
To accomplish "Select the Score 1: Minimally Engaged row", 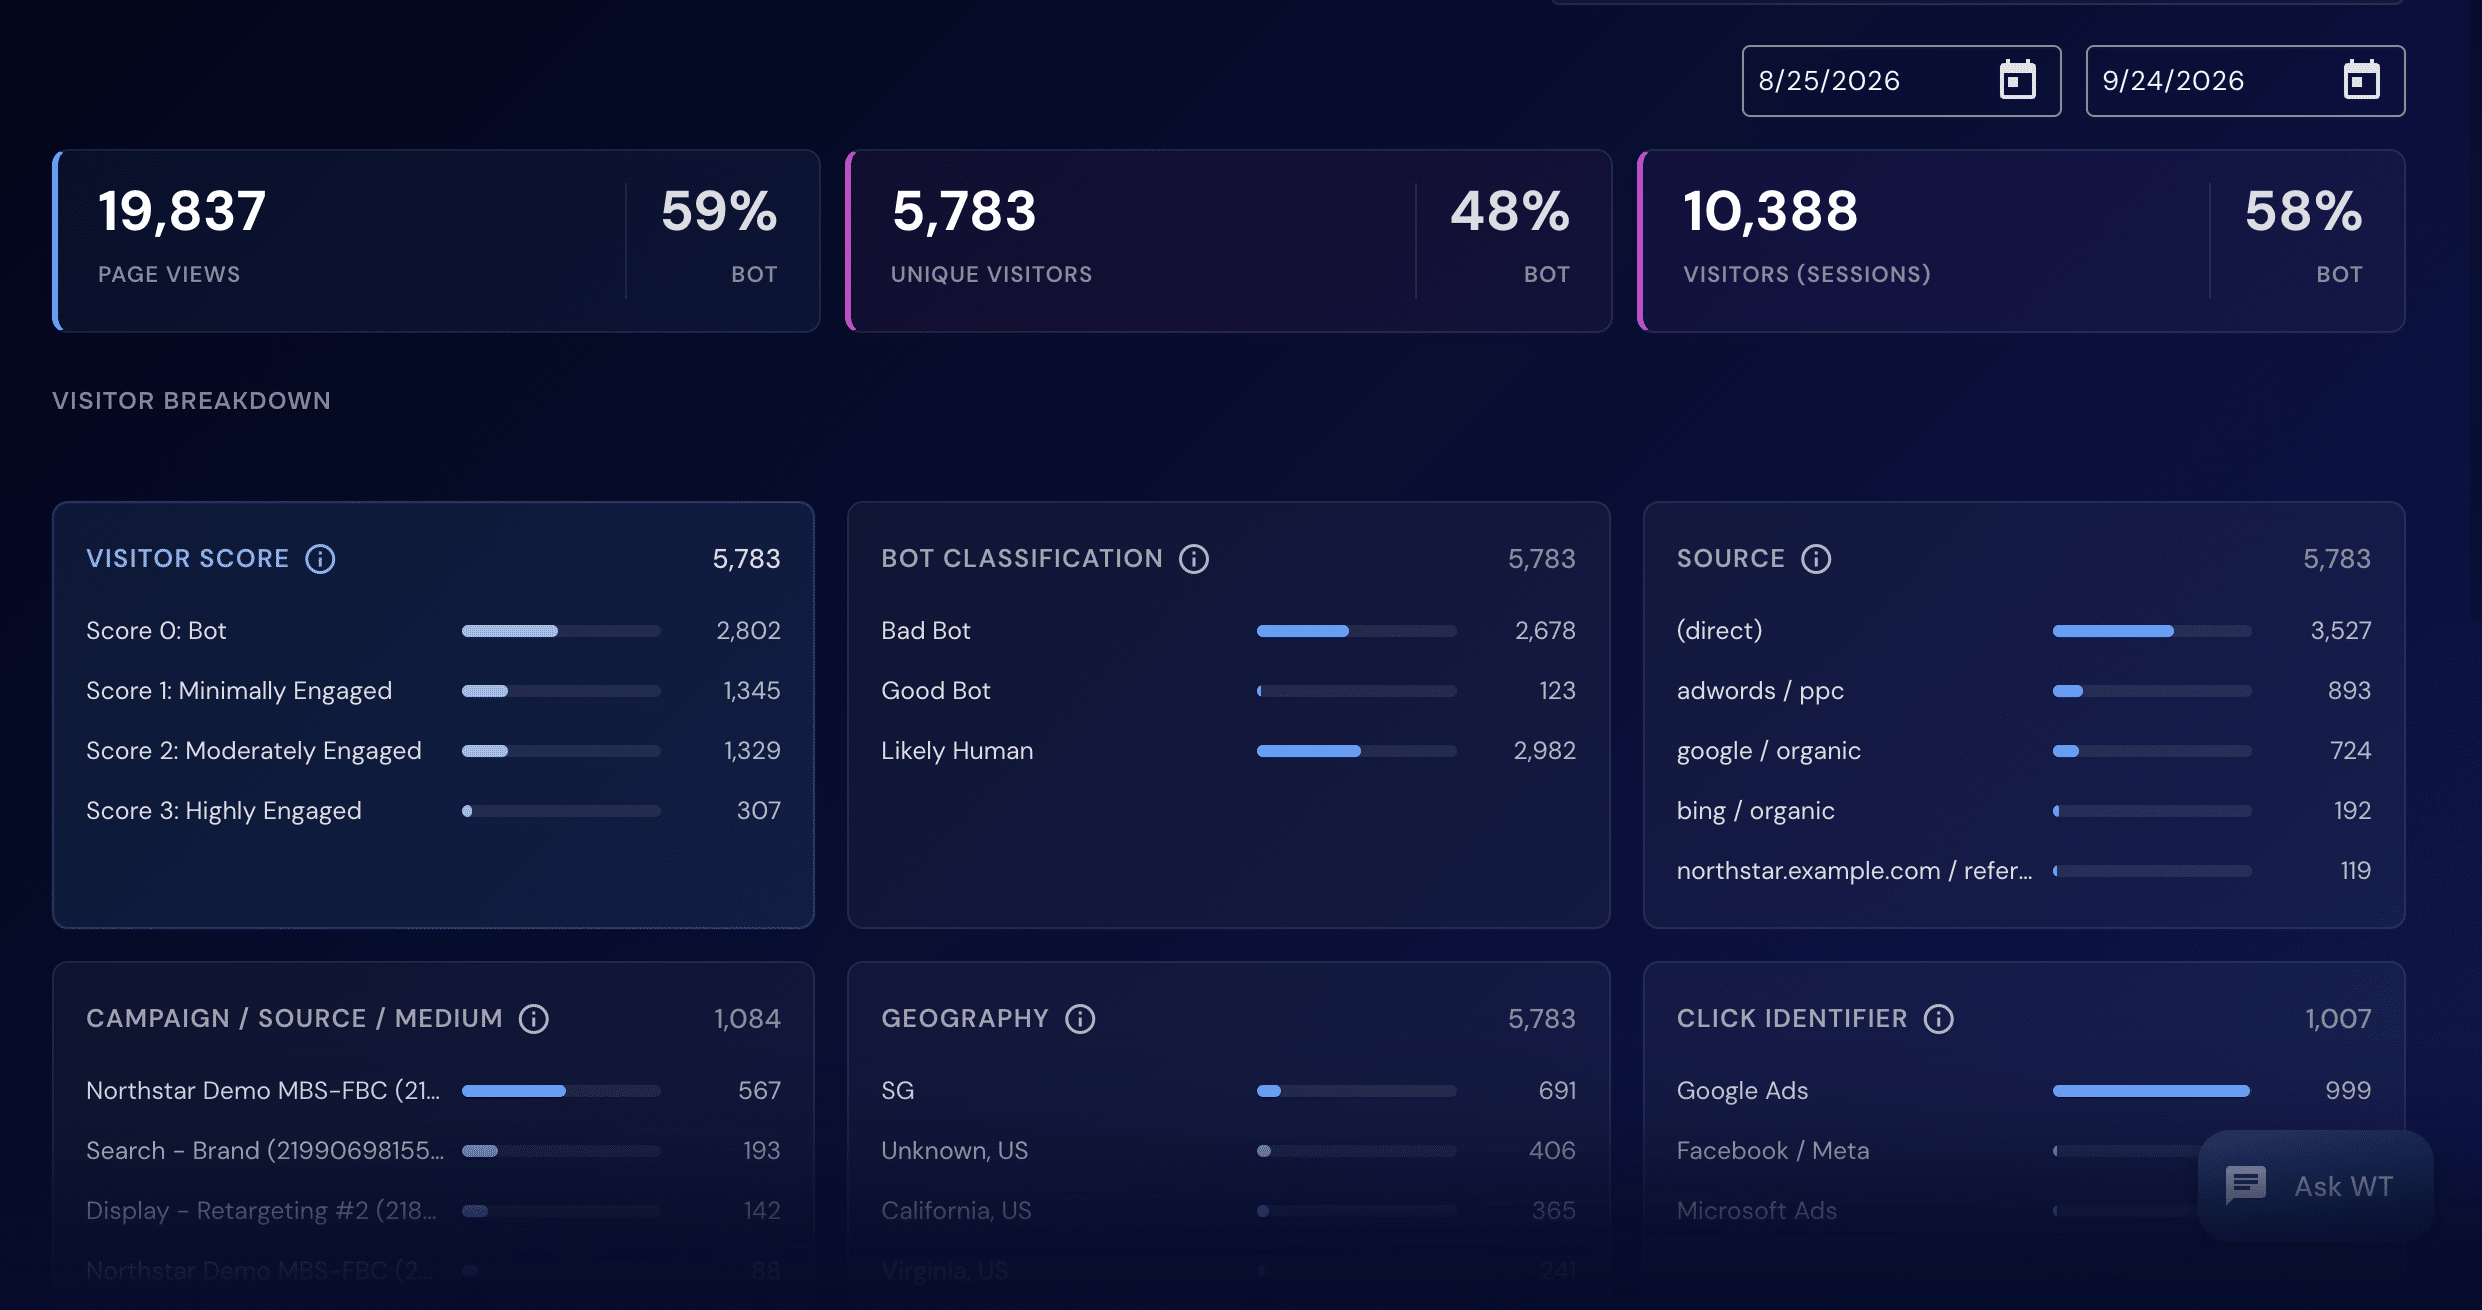I will click(x=433, y=691).
